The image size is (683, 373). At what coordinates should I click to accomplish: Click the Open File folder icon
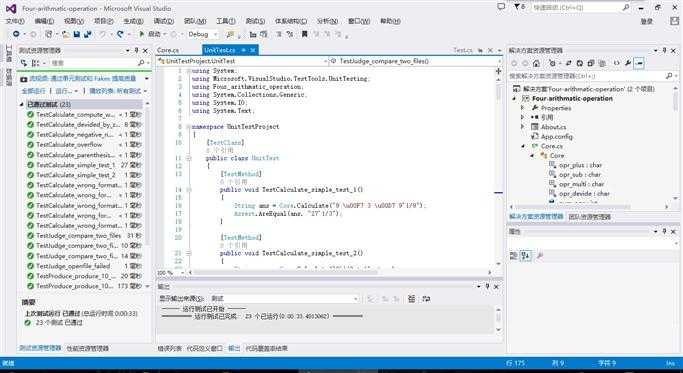pos(66,34)
